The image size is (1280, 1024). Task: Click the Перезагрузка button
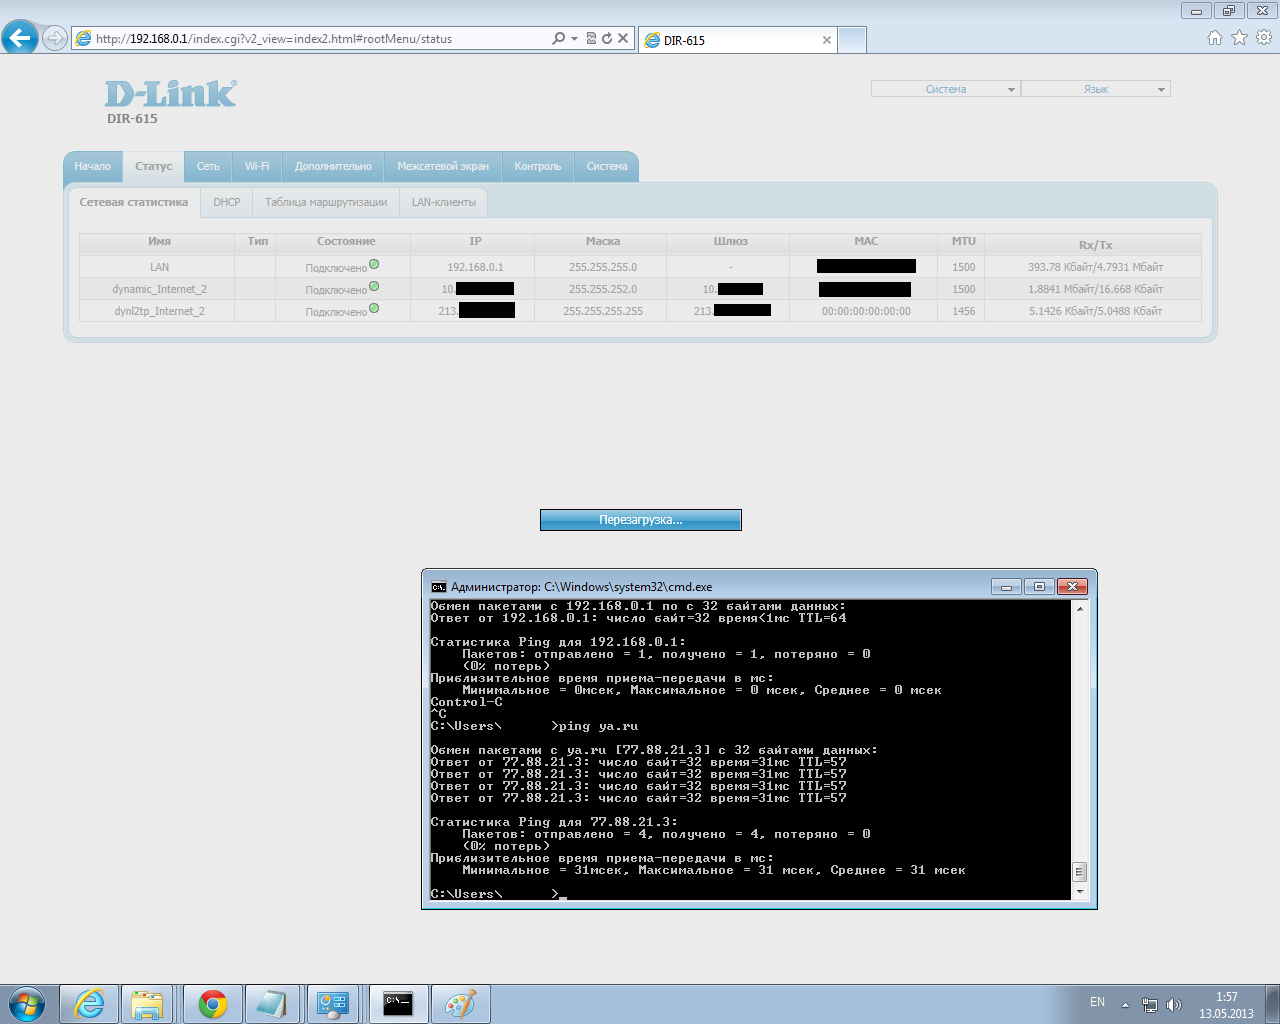point(640,520)
